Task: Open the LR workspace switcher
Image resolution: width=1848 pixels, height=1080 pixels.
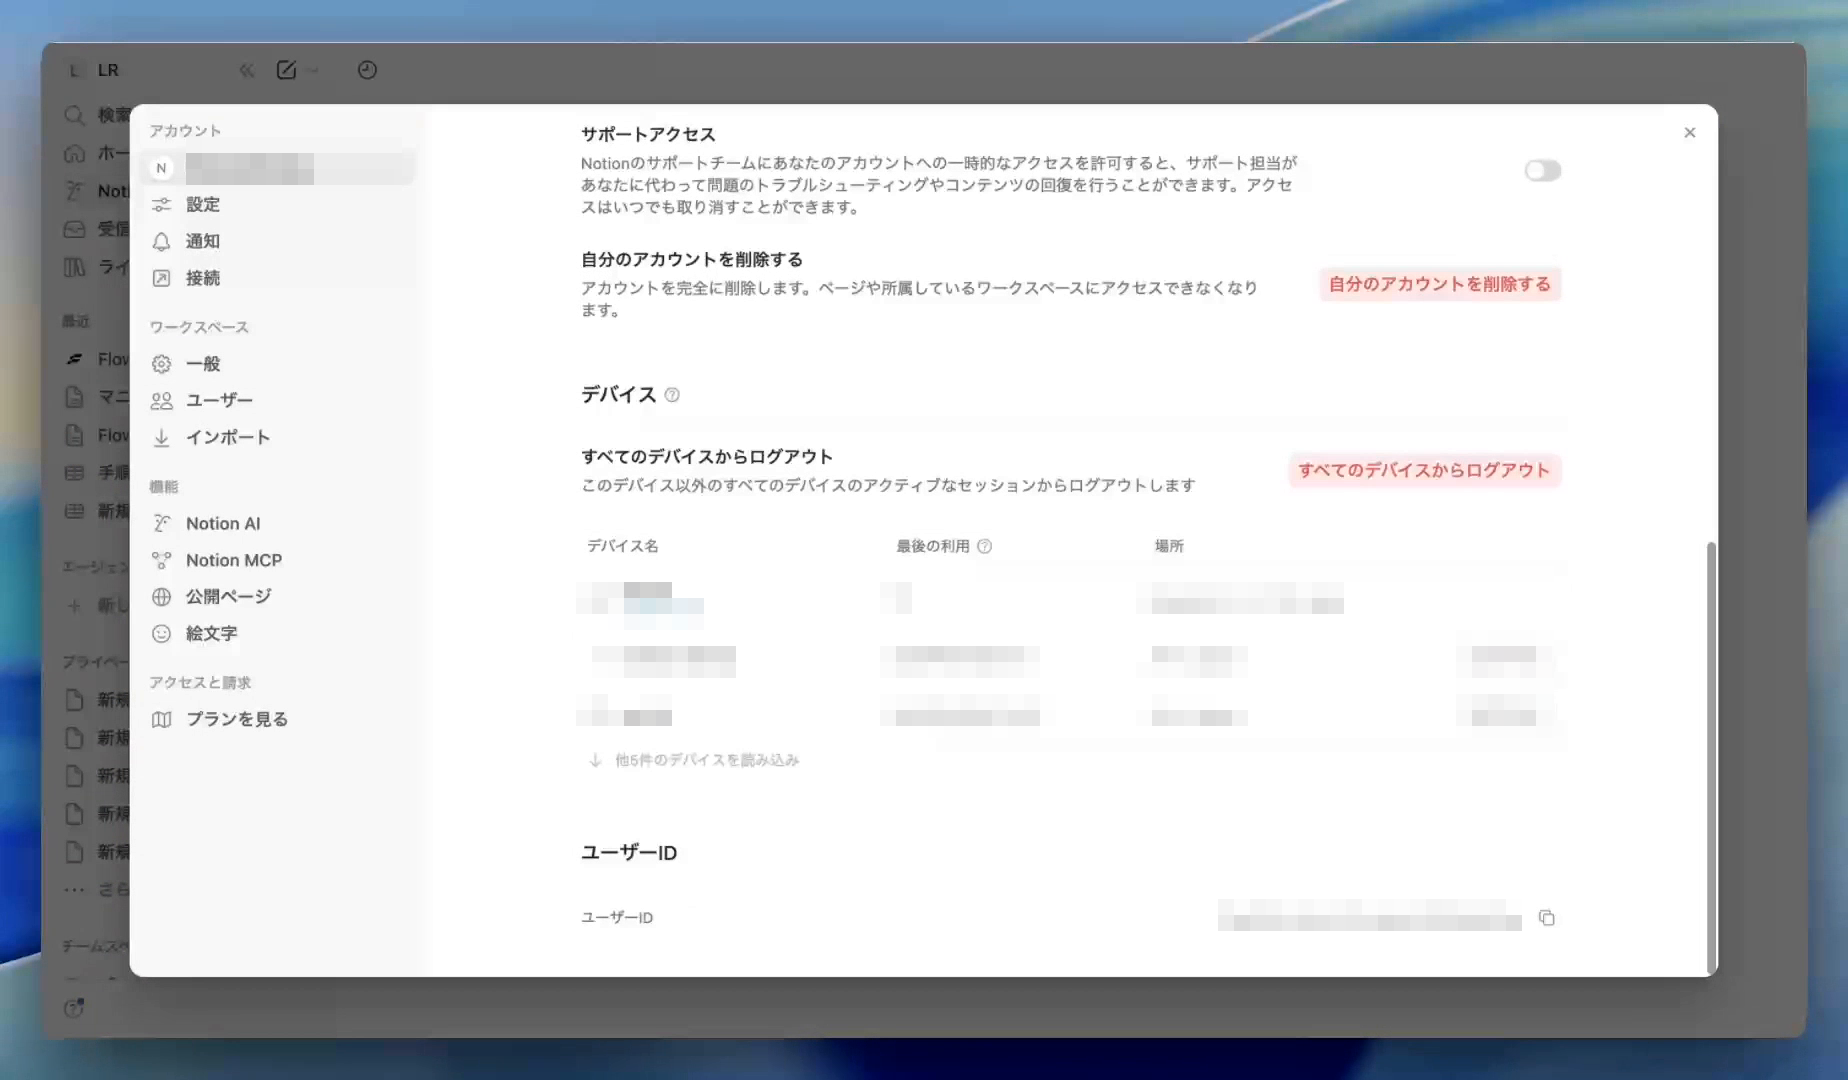Action: 93,70
